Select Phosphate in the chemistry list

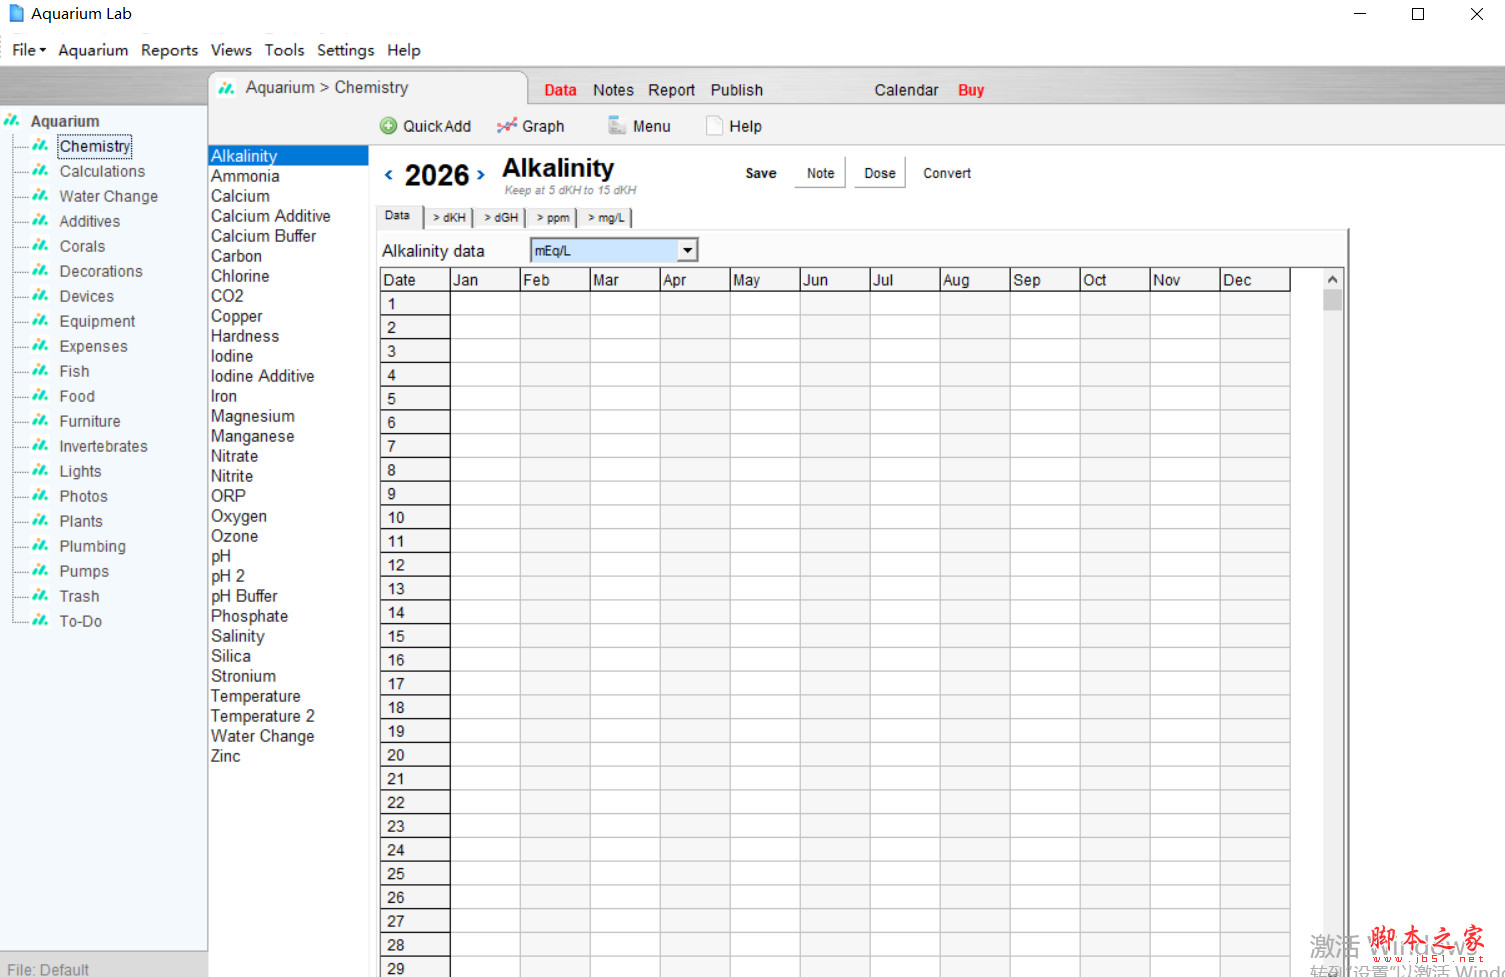(249, 616)
